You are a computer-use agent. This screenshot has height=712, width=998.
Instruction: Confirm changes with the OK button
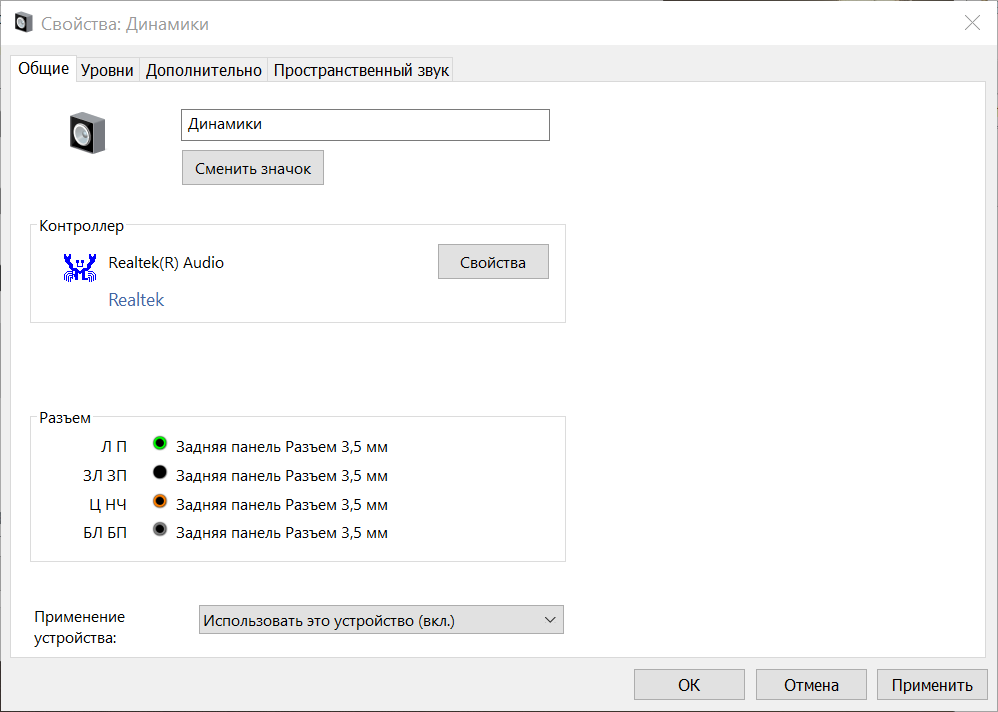tap(689, 685)
